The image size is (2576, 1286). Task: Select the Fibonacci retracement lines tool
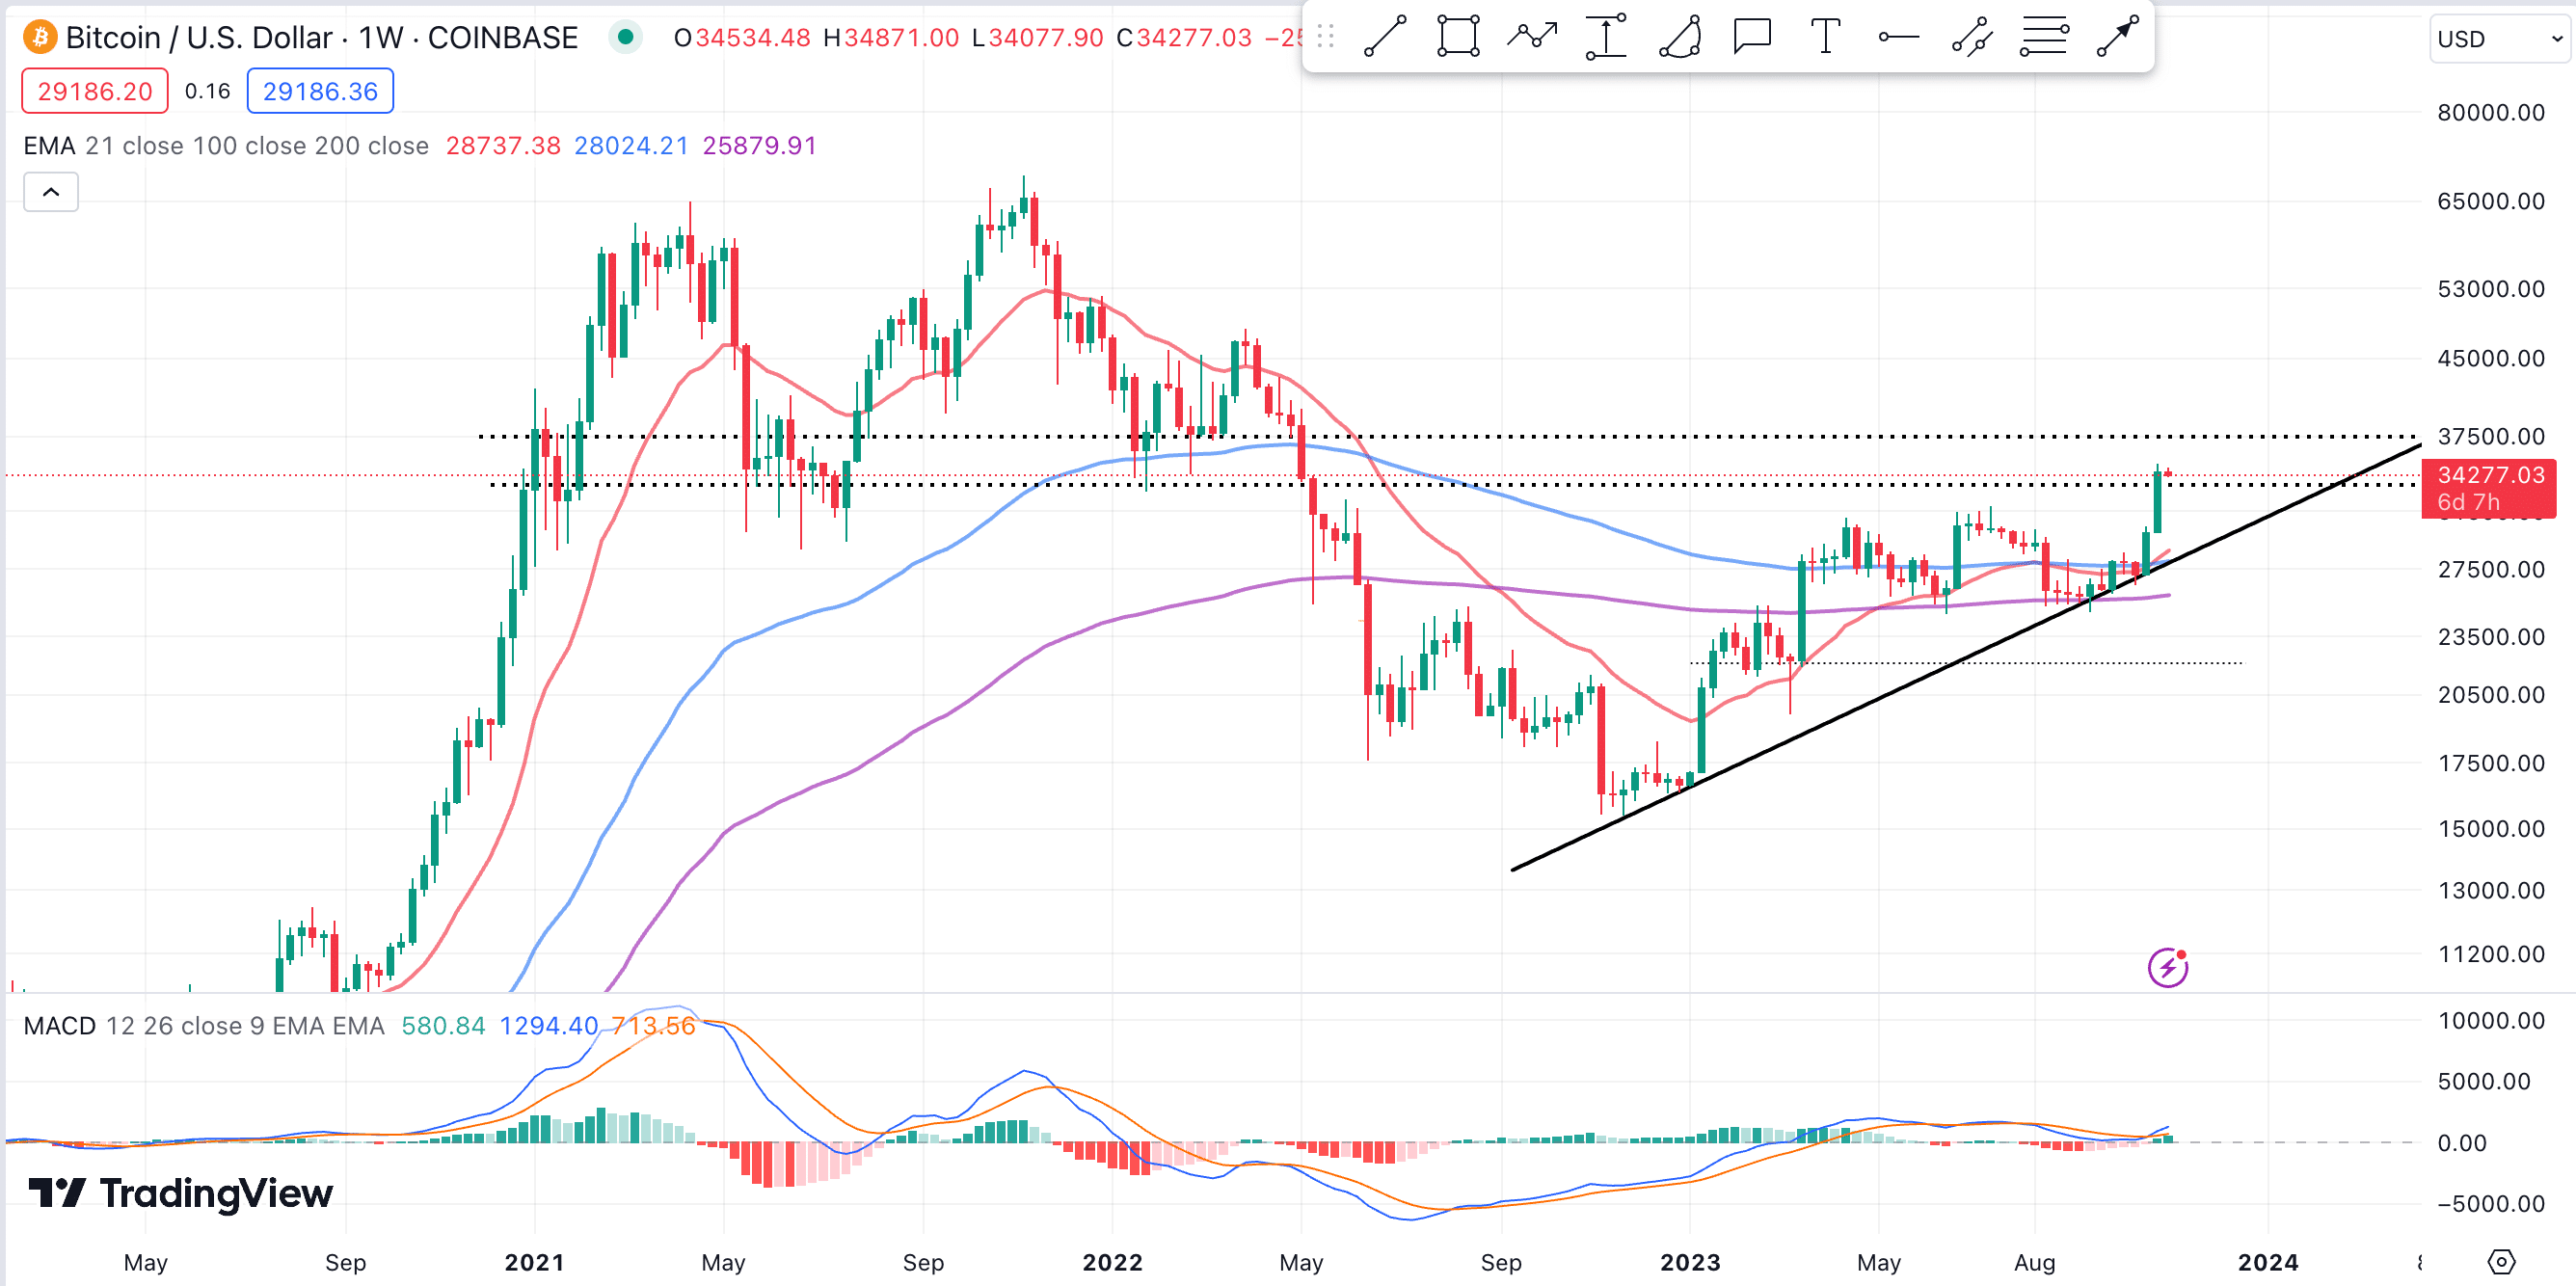(x=2044, y=37)
